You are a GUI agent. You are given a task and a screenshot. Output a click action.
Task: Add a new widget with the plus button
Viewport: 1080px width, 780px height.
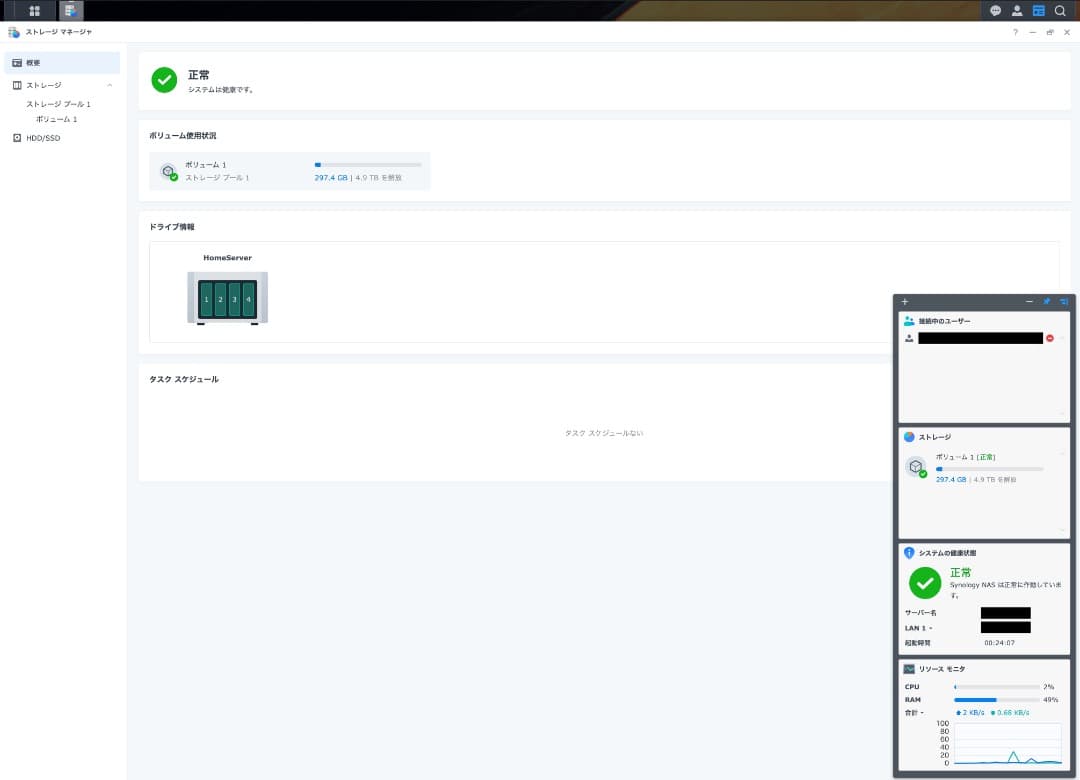pyautogui.click(x=905, y=301)
